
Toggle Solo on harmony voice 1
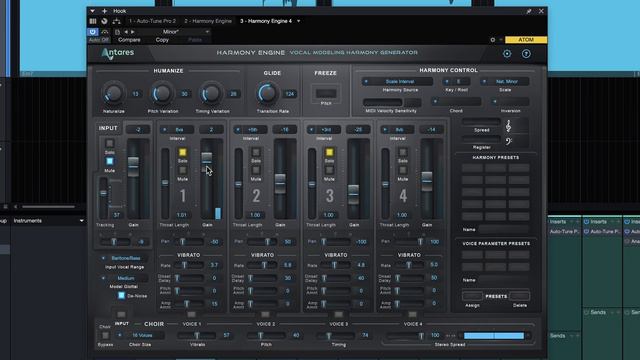(x=182, y=152)
